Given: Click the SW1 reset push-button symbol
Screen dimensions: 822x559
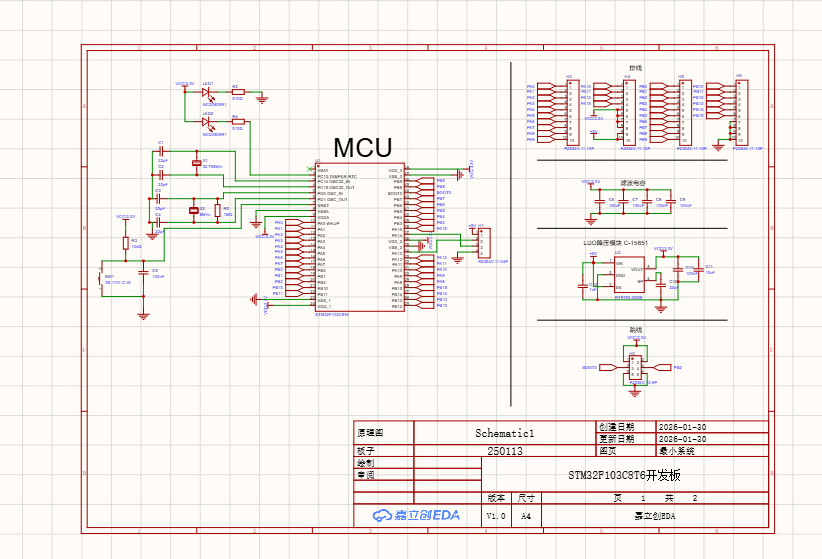Looking at the screenshot, I should (102, 279).
